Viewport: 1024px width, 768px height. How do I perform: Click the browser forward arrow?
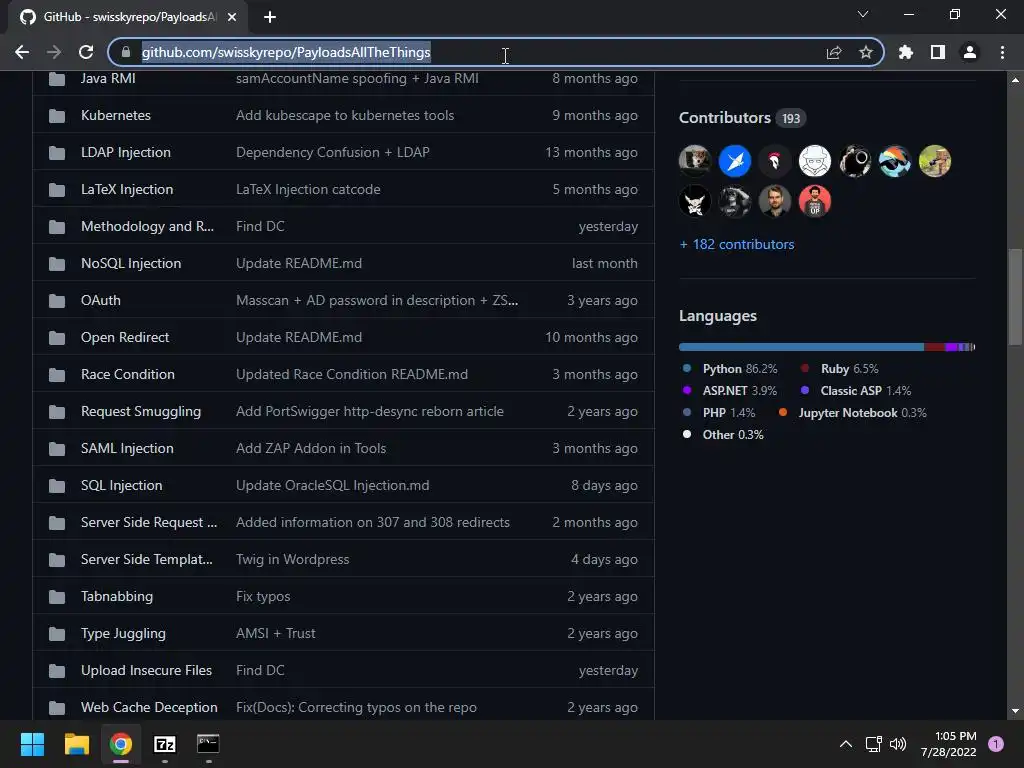pos(54,52)
